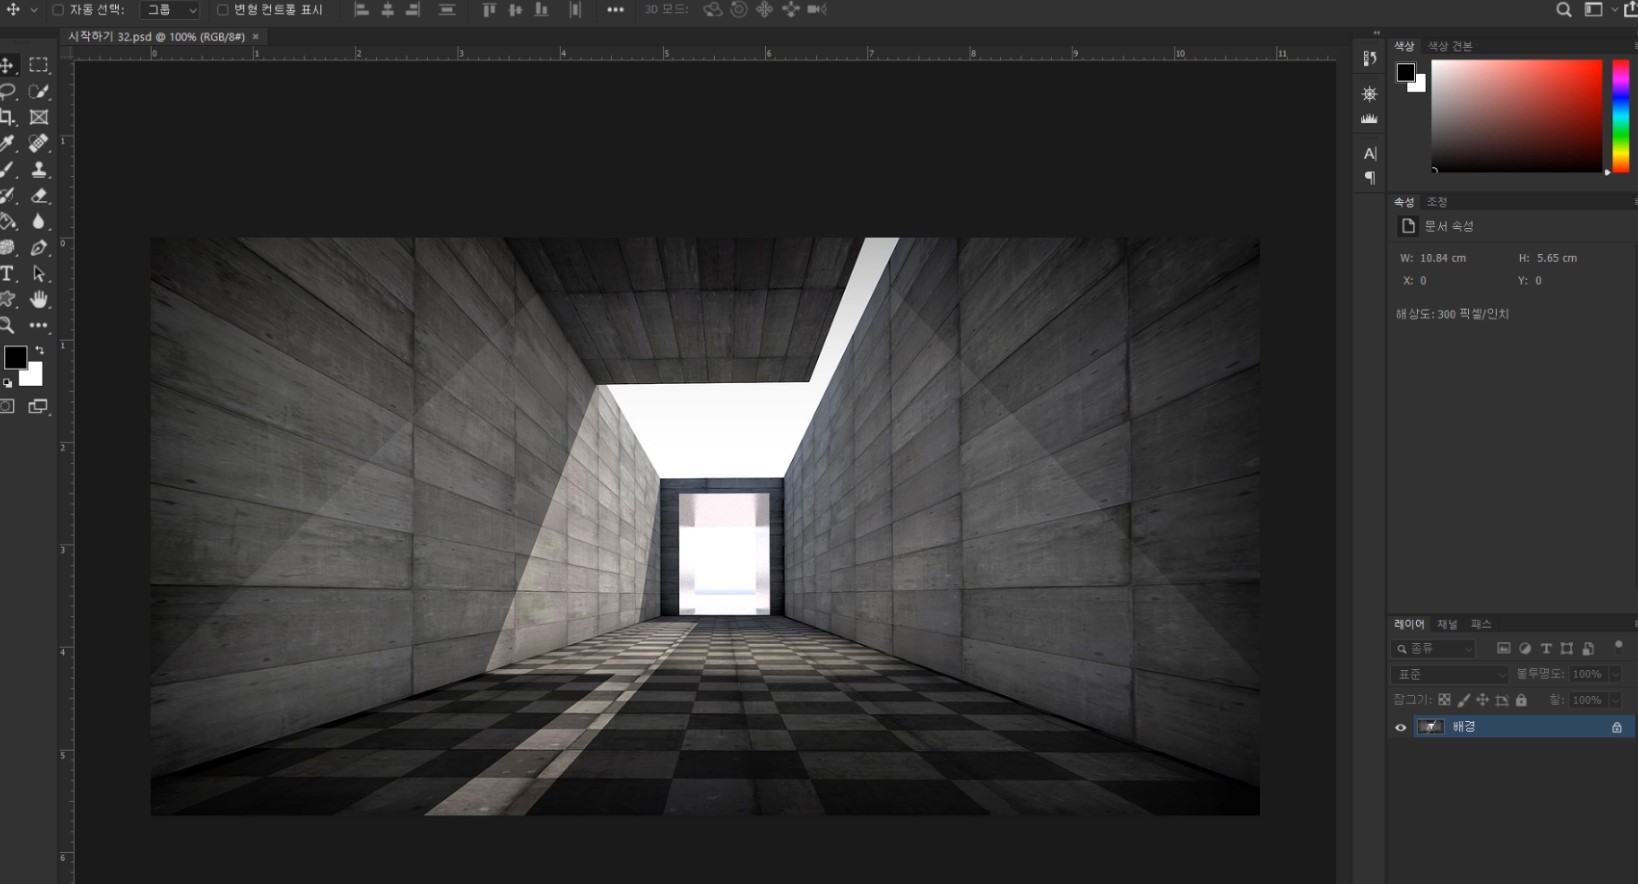This screenshot has width=1638, height=884.
Task: Enable the 자동 선택 checkbox
Action: pos(58,10)
